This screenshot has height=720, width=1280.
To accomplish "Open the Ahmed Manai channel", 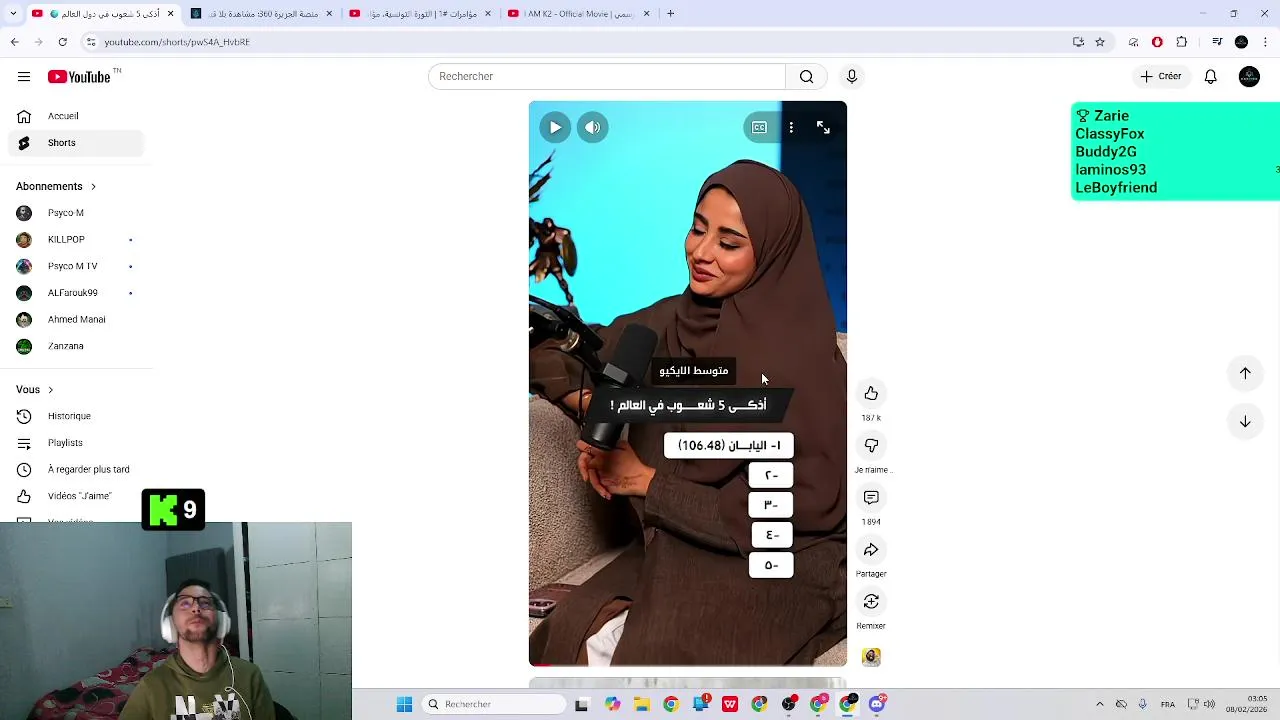I will tap(76, 319).
